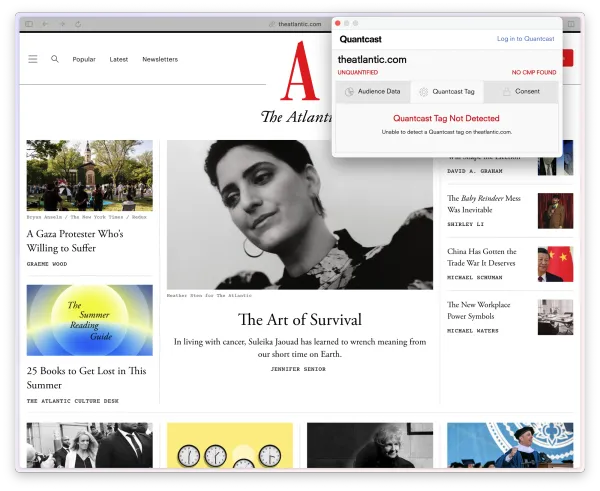Open the Summer Reading Guide image
Screen dimensions: 600x491
(x=90, y=320)
